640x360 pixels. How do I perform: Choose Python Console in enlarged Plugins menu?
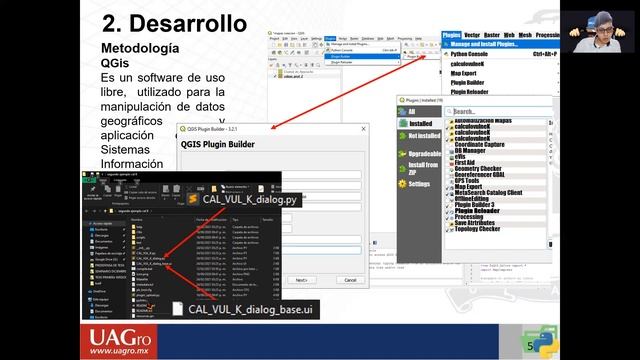click(500, 54)
